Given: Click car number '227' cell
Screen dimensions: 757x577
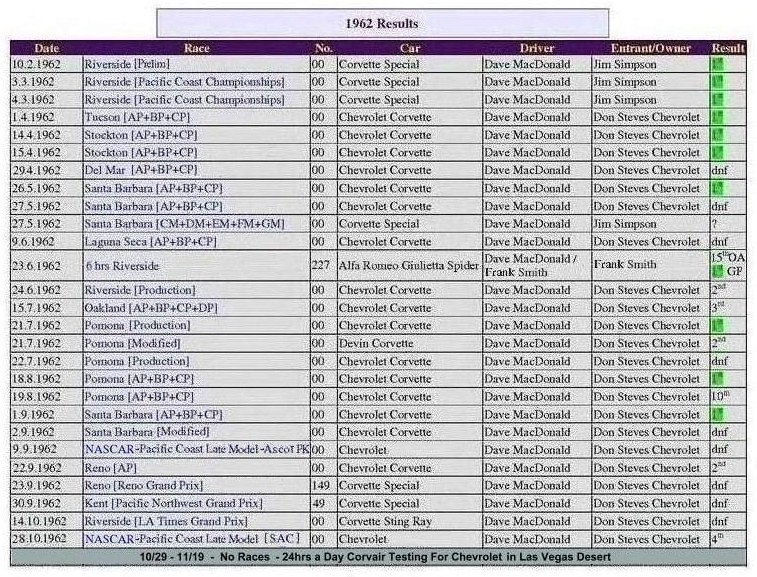Looking at the screenshot, I should click(x=321, y=265).
